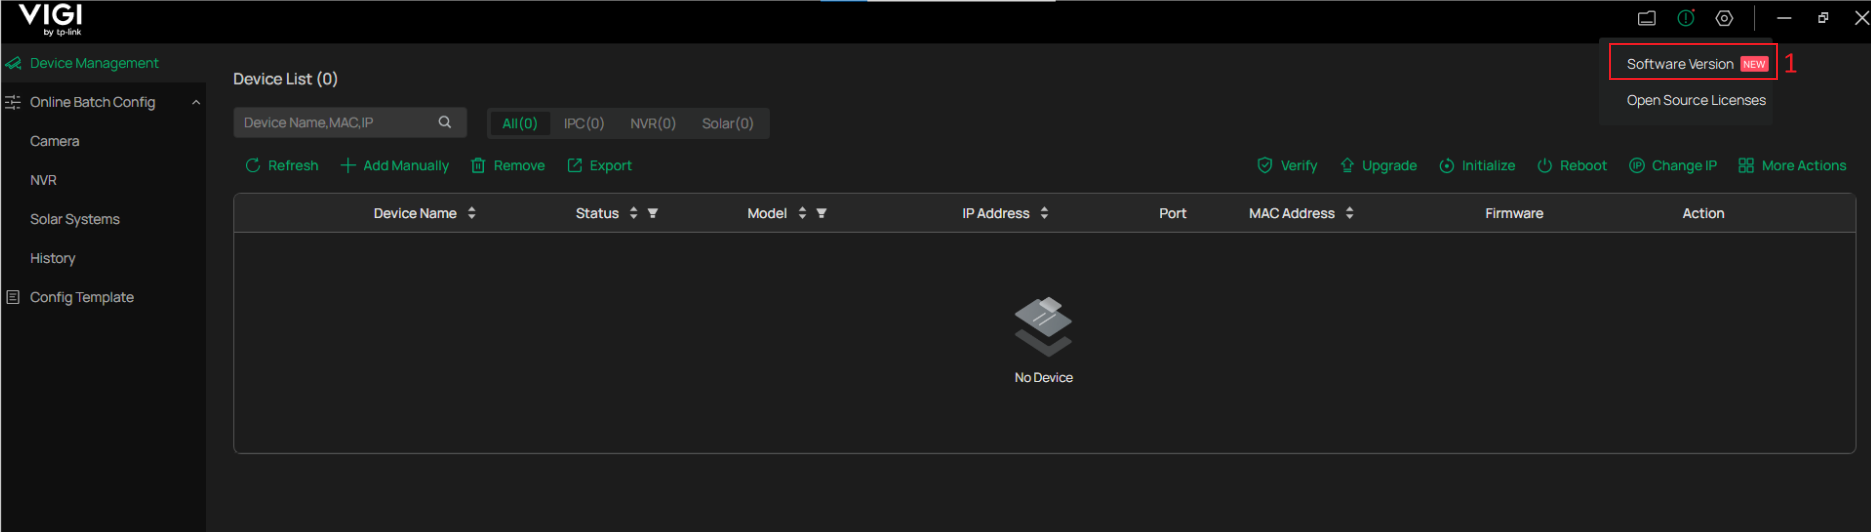The image size is (1871, 532).
Task: Switch to the NVR(0) filter tab
Action: 653,123
